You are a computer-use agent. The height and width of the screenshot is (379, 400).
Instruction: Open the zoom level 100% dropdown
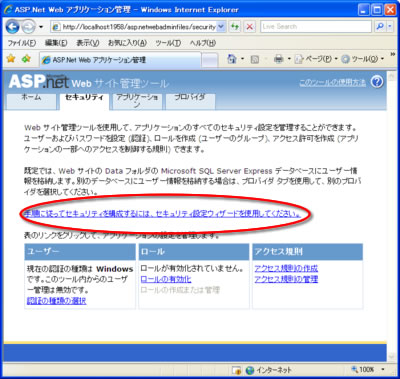[x=368, y=369]
